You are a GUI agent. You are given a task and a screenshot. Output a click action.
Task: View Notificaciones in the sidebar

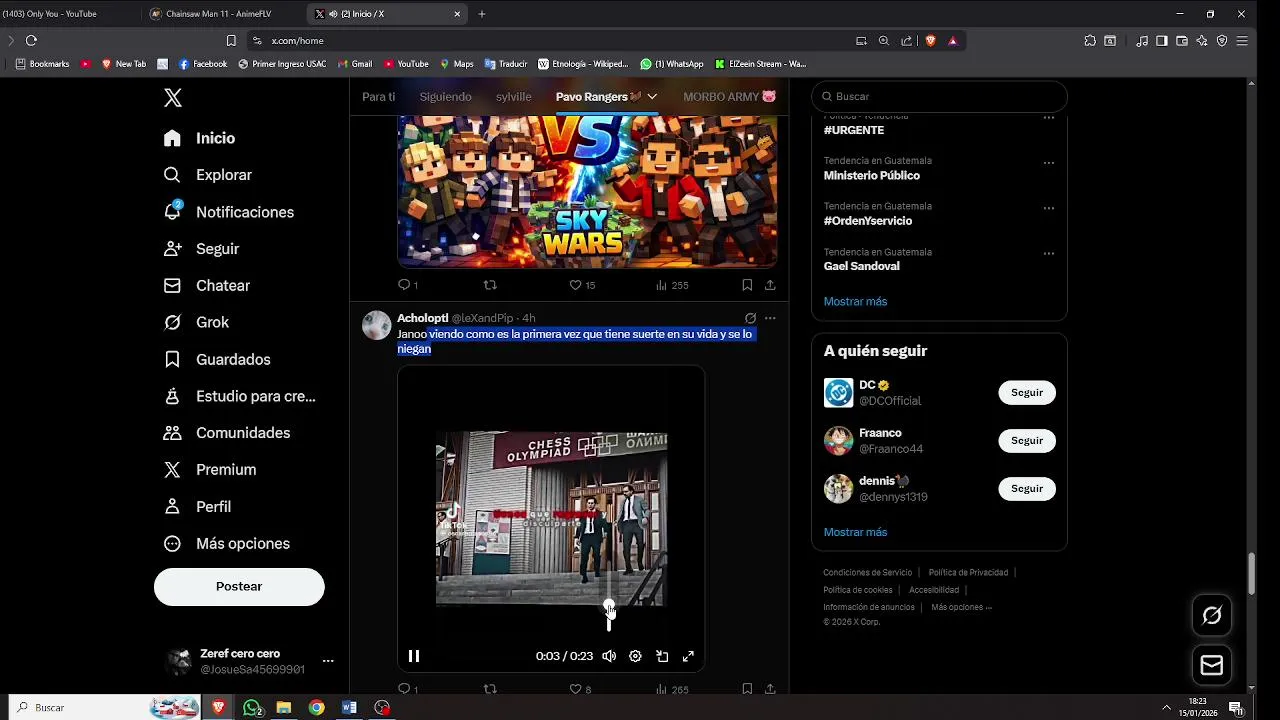[229, 212]
